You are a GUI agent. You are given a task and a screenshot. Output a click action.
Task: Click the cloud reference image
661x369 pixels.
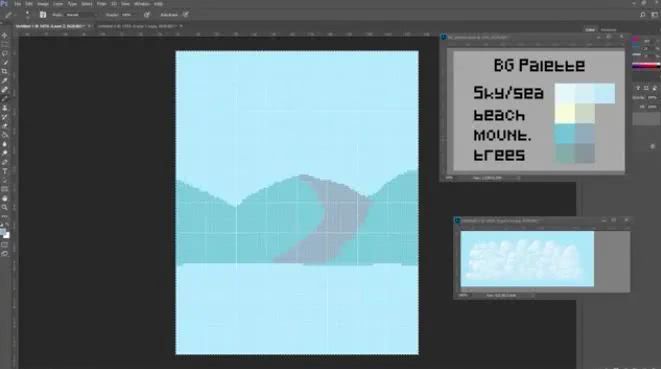[x=527, y=259]
